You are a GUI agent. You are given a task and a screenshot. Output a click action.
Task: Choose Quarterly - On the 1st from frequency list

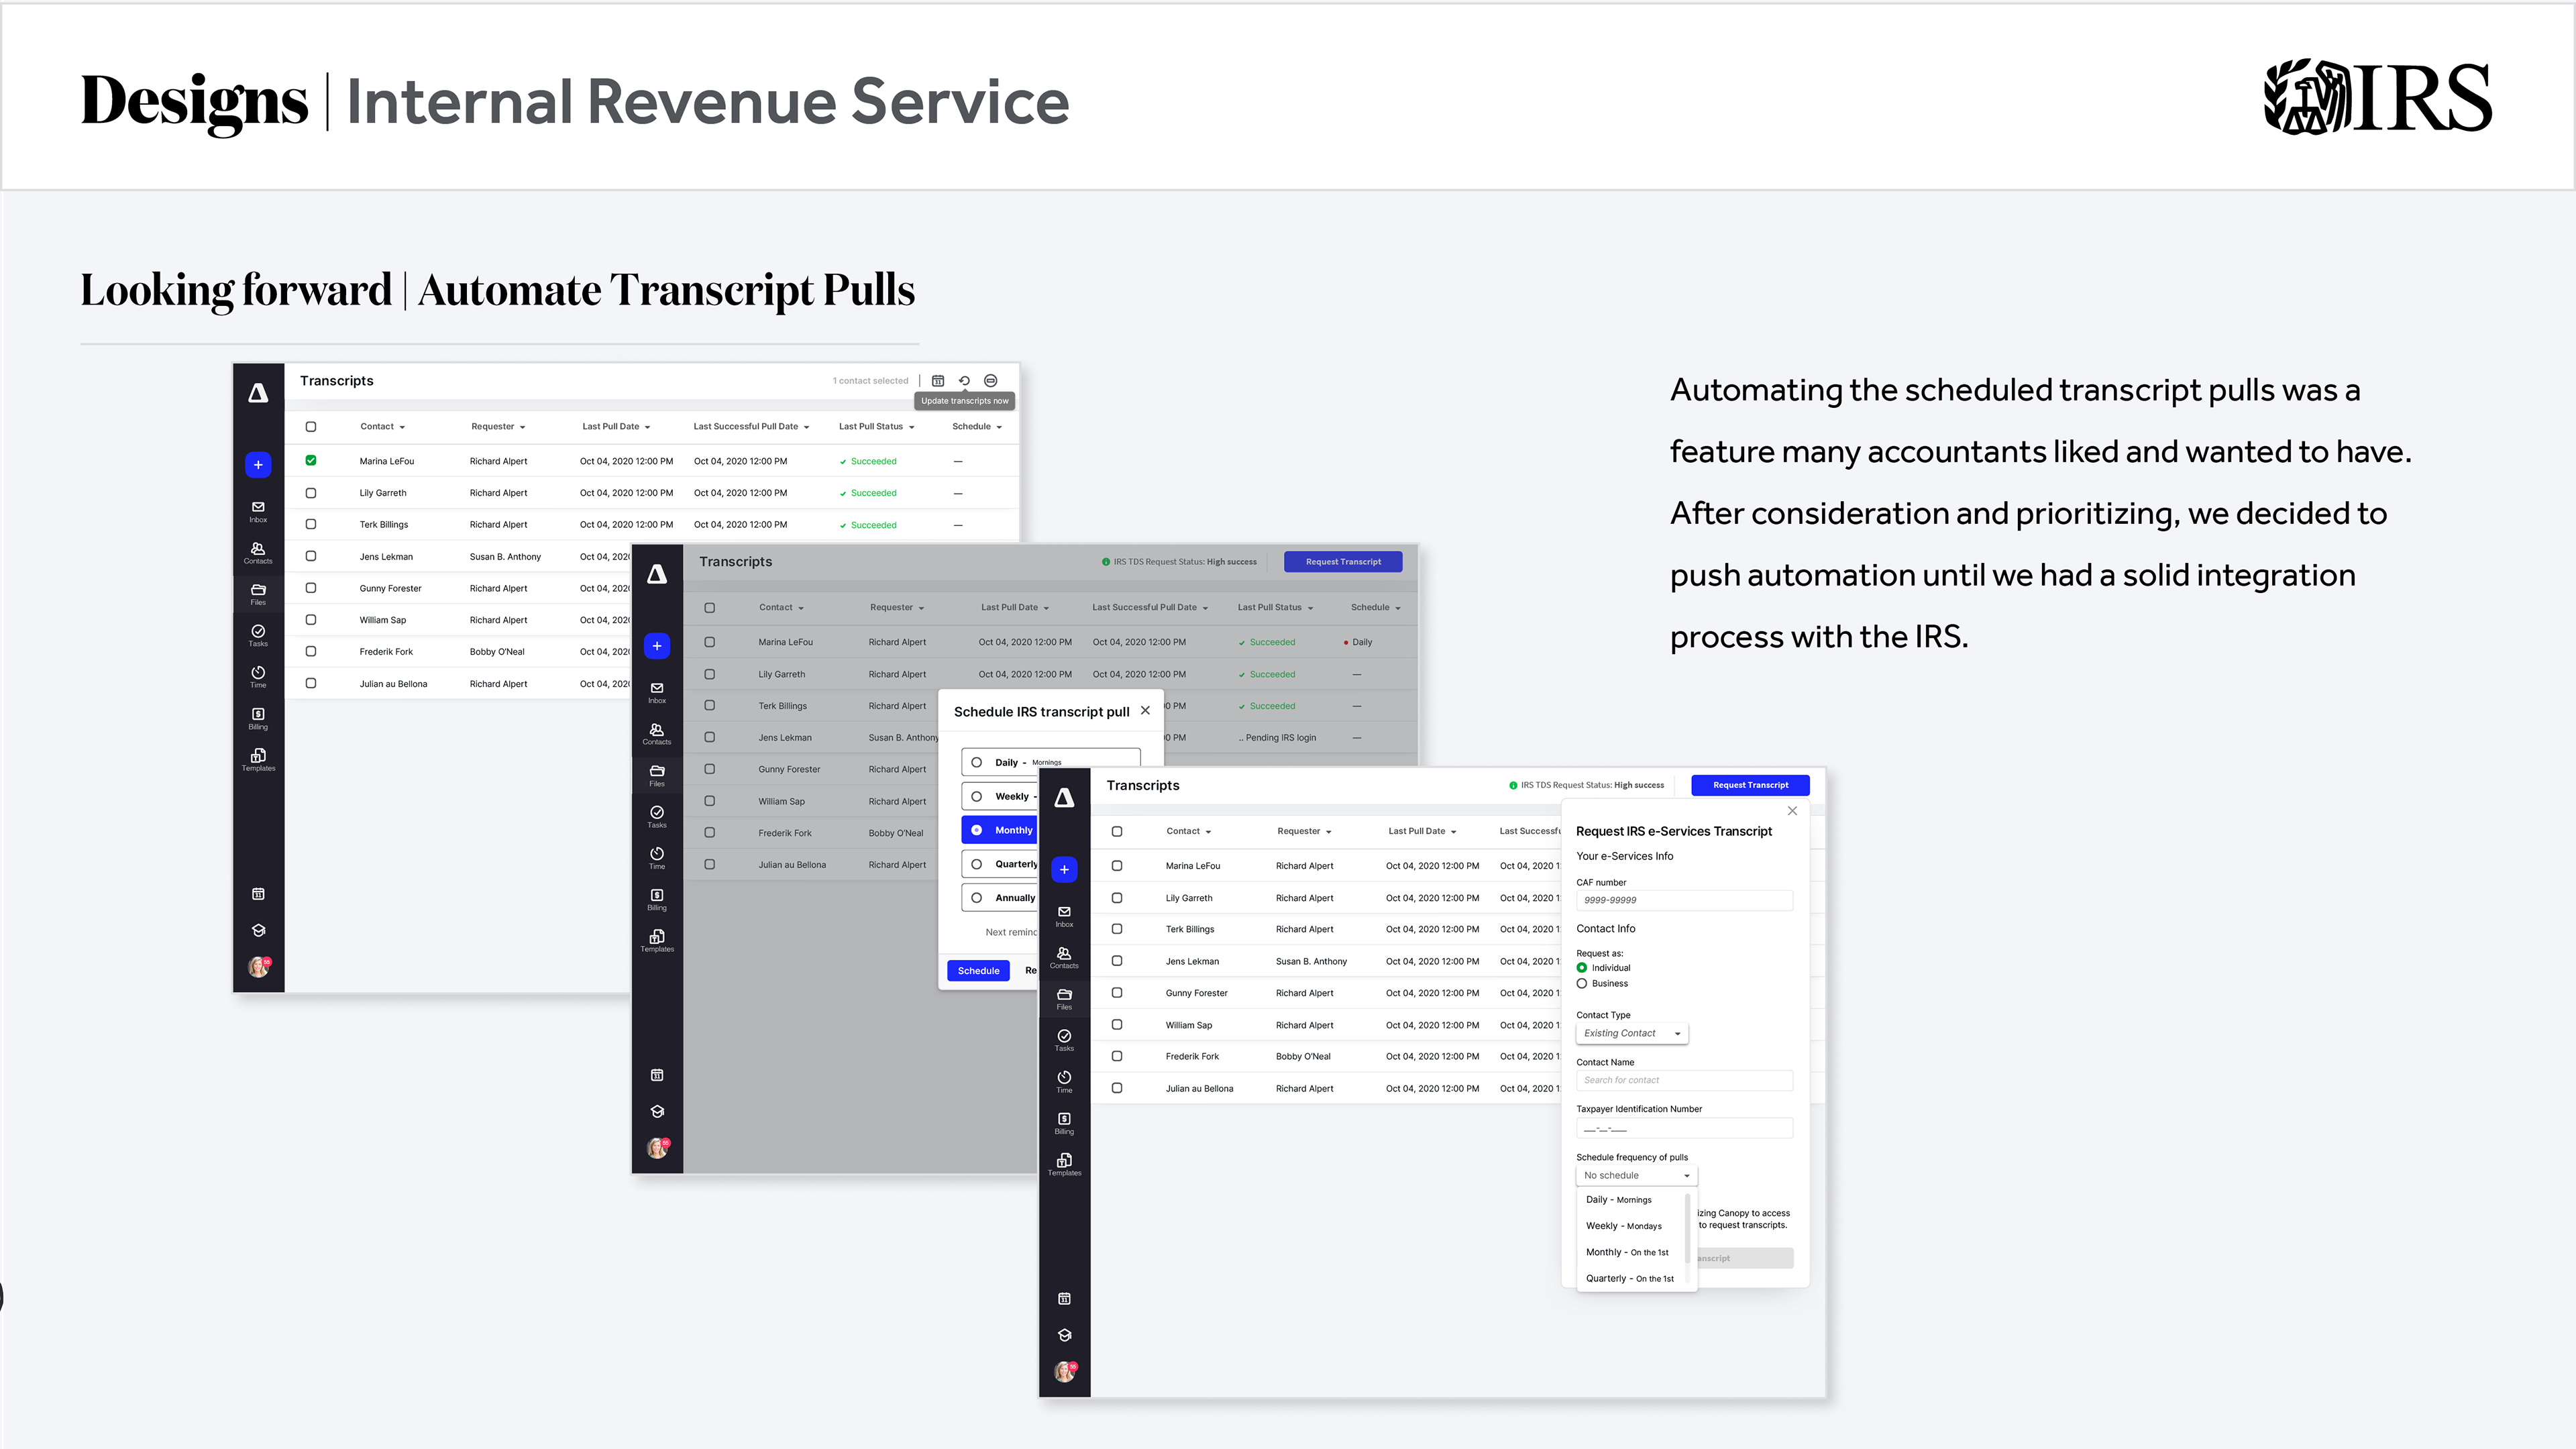[x=1630, y=1279]
